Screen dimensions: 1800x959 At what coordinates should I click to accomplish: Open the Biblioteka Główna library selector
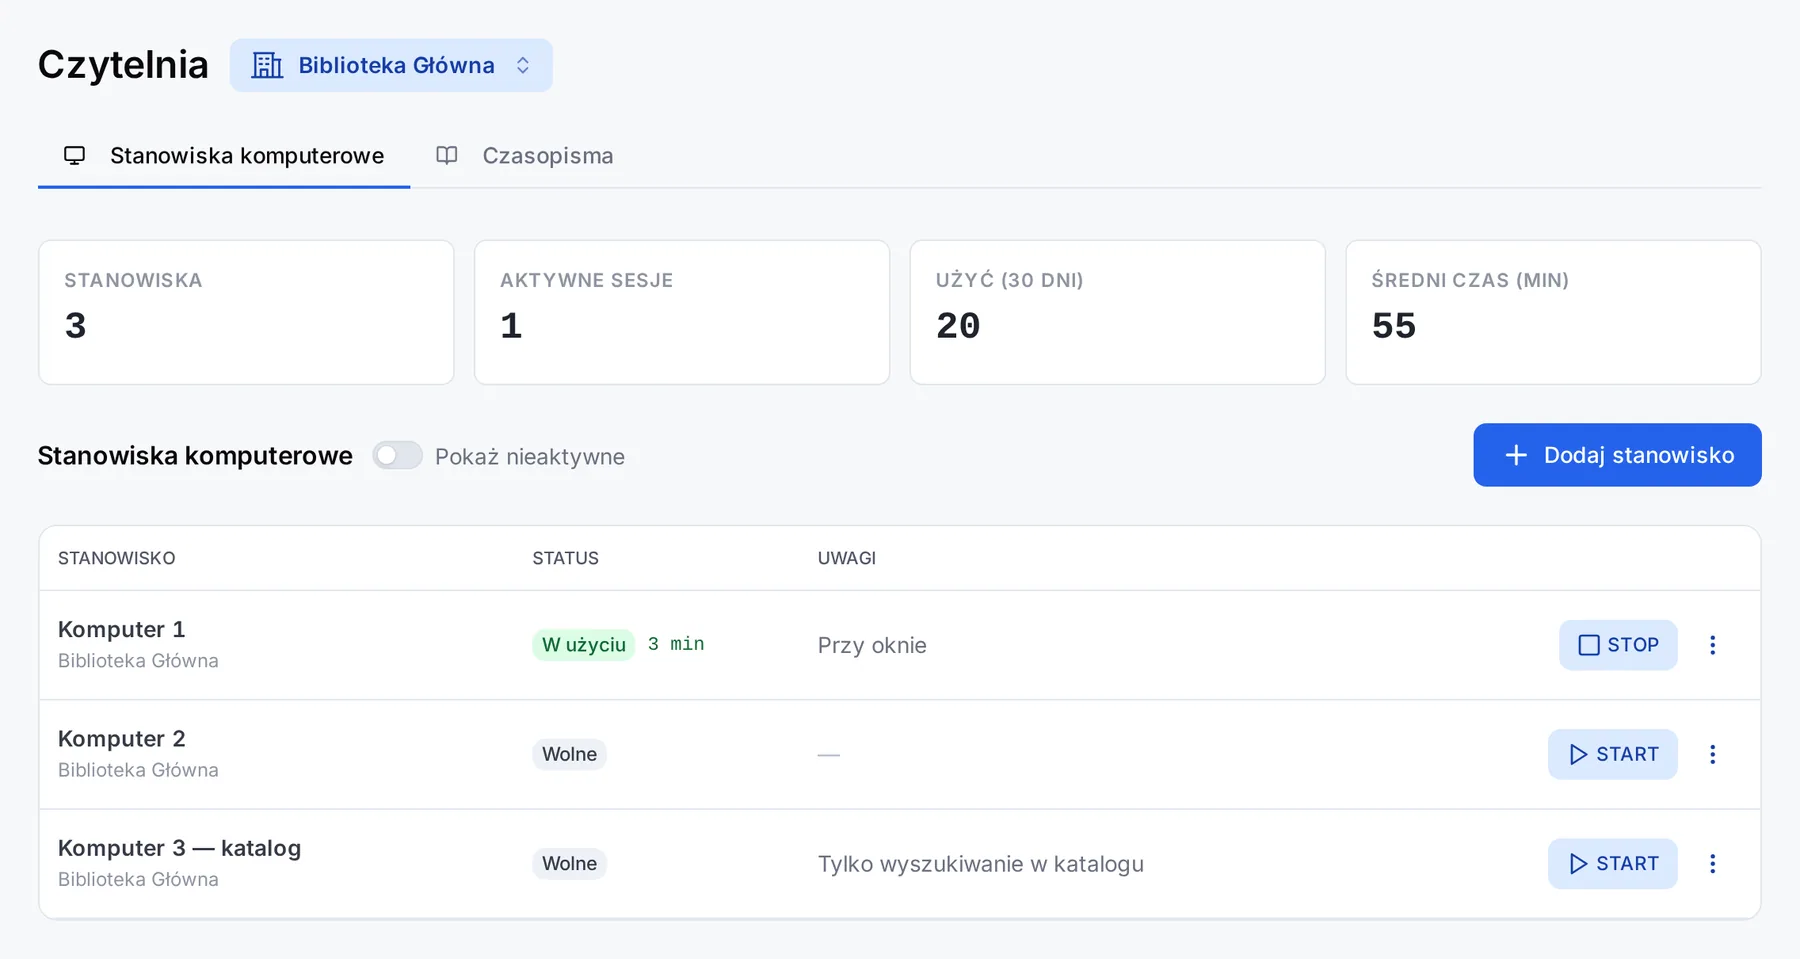pyautogui.click(x=391, y=65)
